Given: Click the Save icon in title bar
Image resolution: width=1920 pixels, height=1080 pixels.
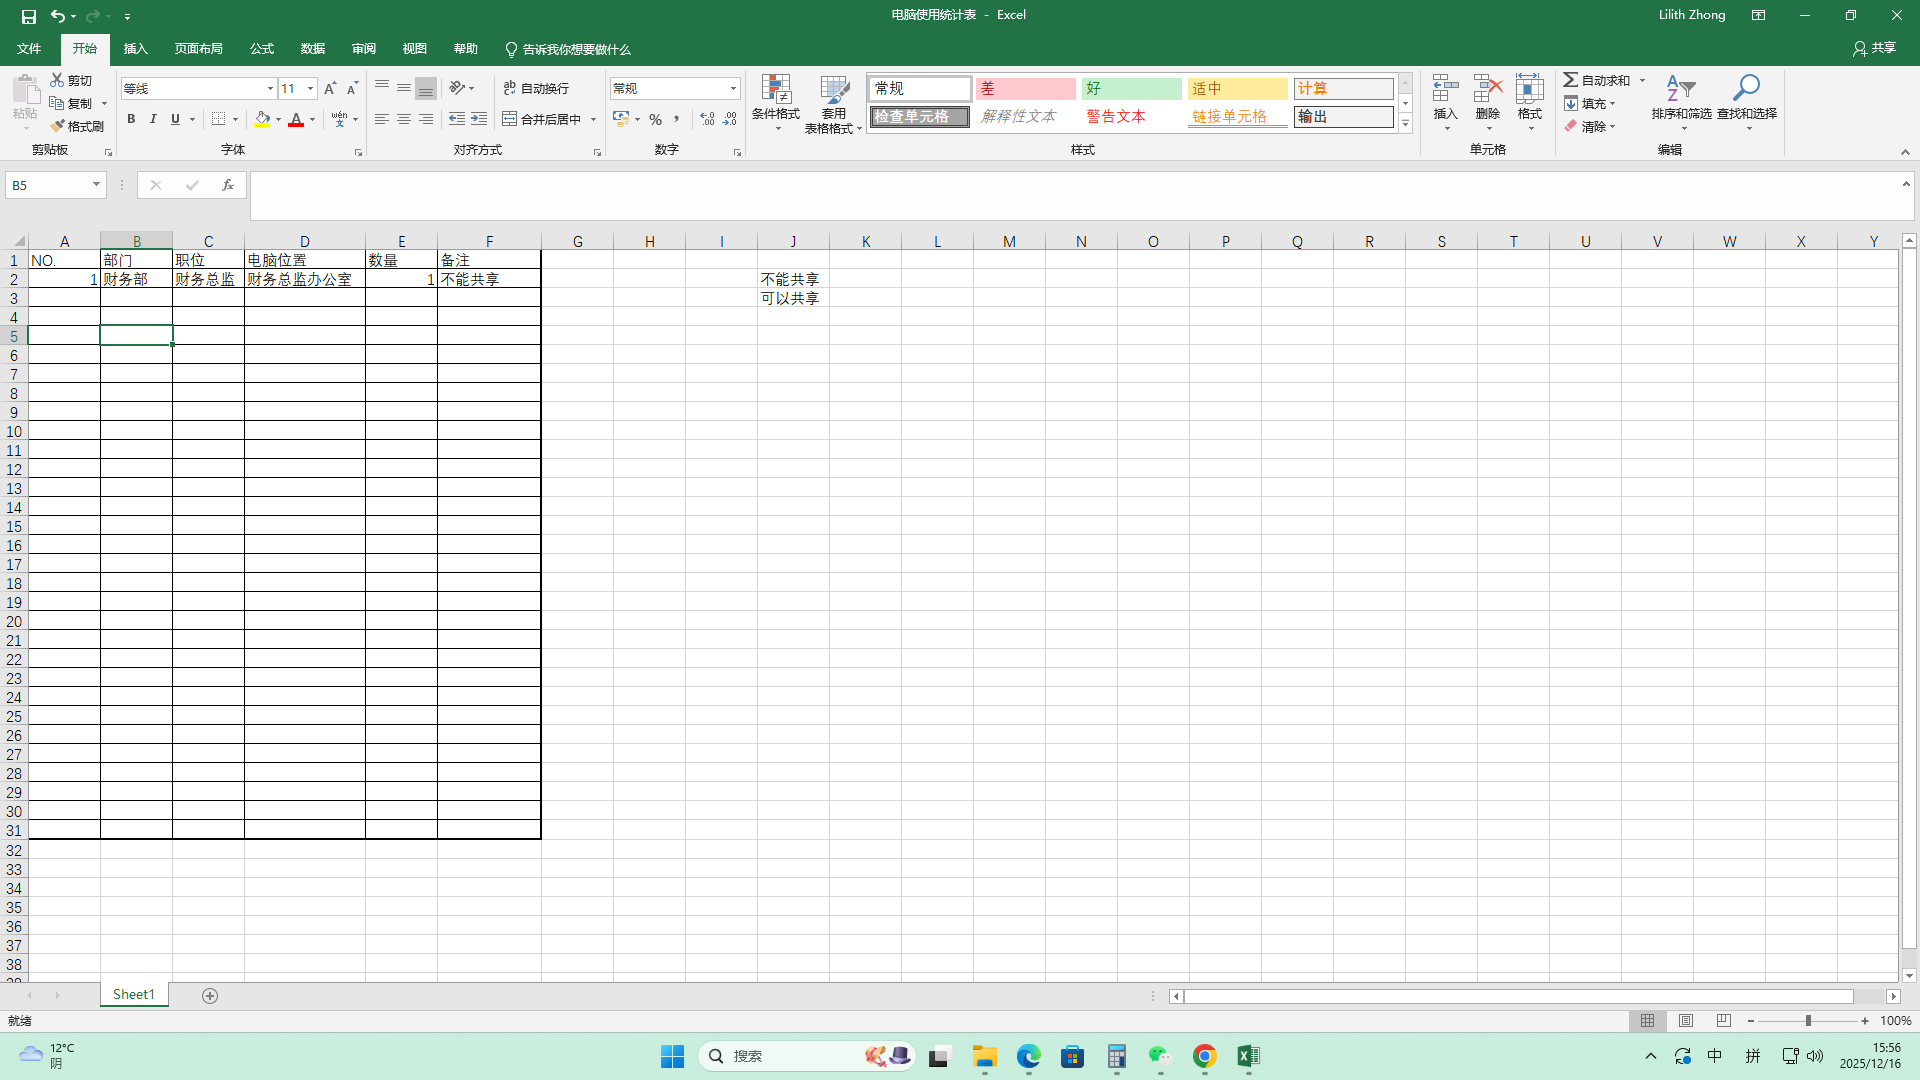Looking at the screenshot, I should pyautogui.click(x=29, y=16).
